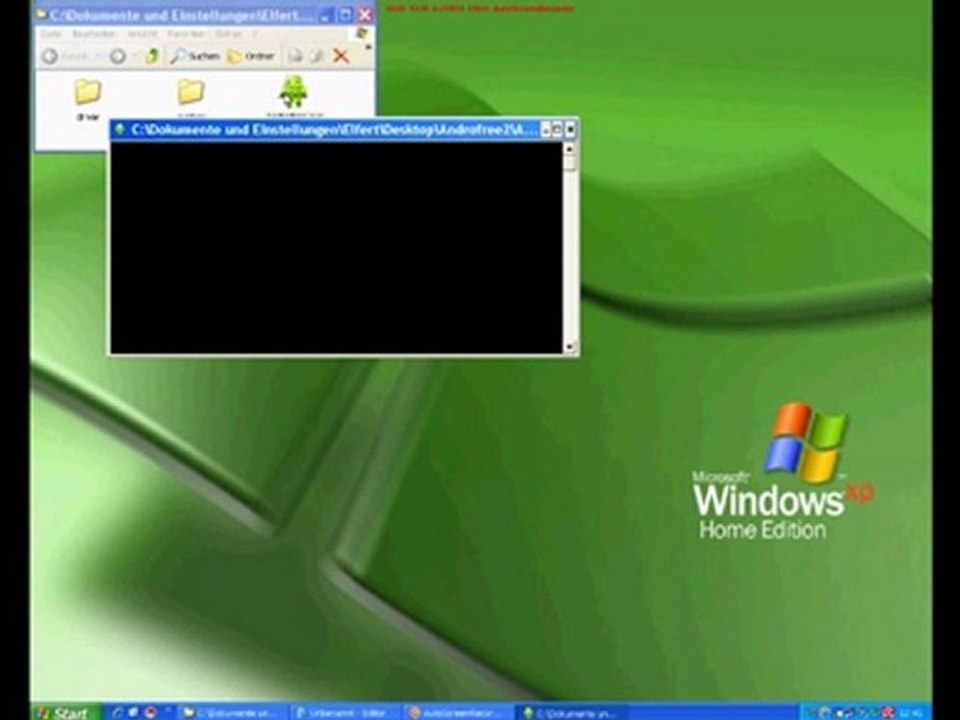
Task: Switch to the folder window taskbar button
Action: point(231,713)
